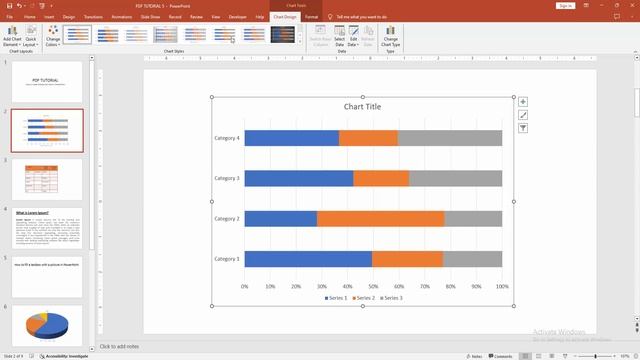640x360 pixels.
Task: Open the File tab
Action: click(9, 17)
